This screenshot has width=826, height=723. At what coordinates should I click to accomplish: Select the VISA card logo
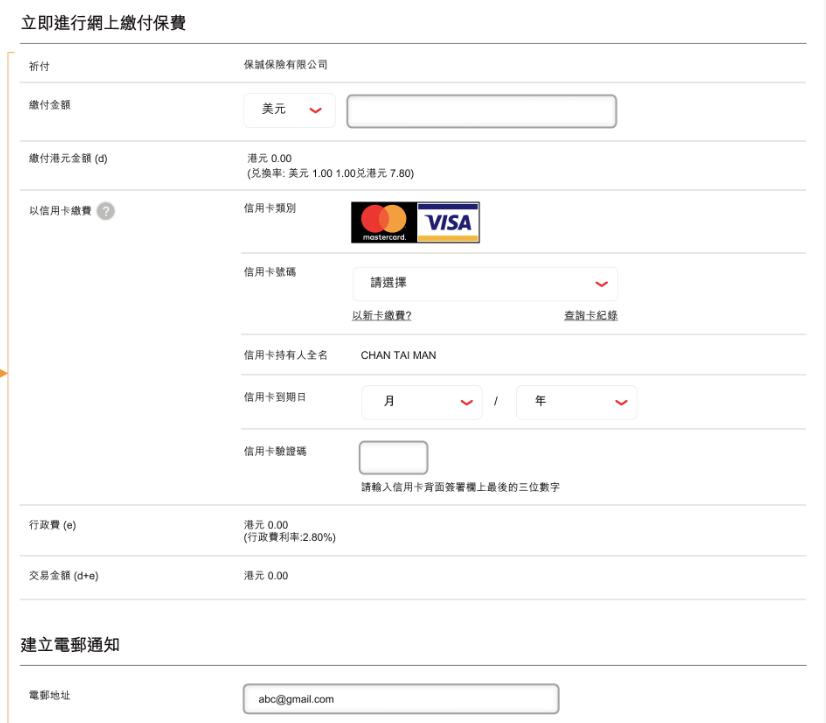[448, 222]
